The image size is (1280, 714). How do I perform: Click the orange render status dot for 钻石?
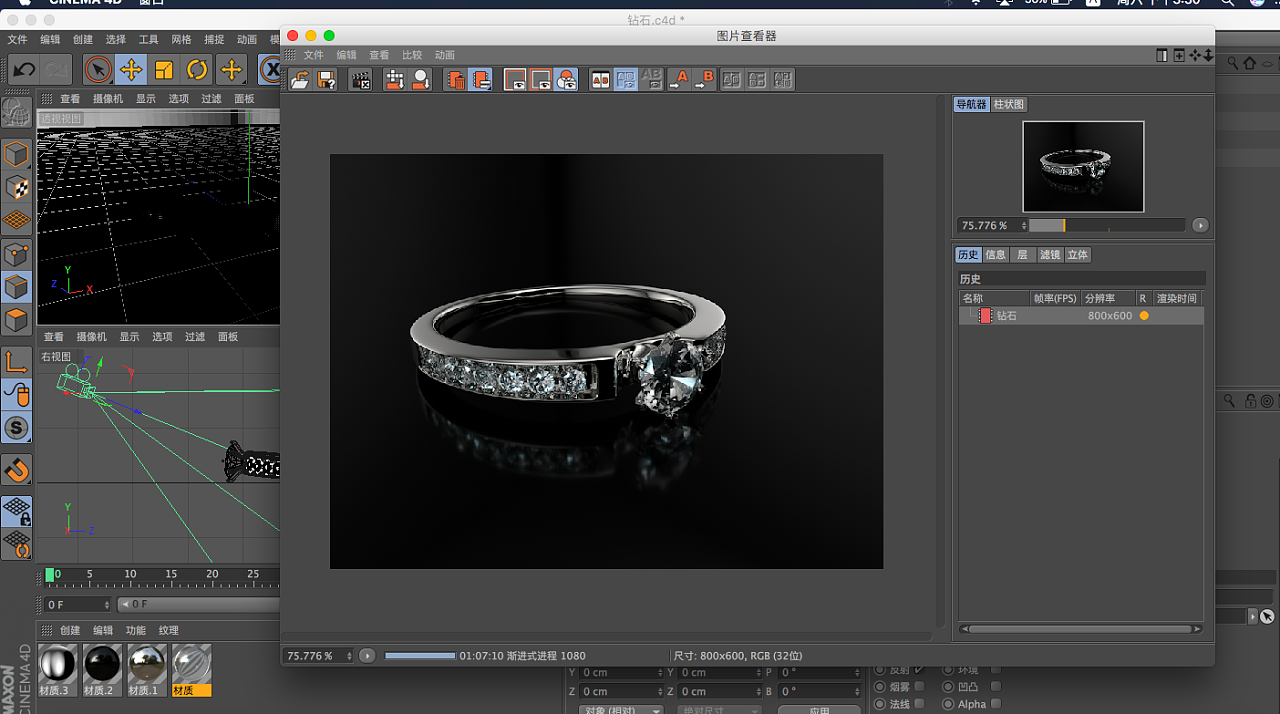tap(1144, 316)
